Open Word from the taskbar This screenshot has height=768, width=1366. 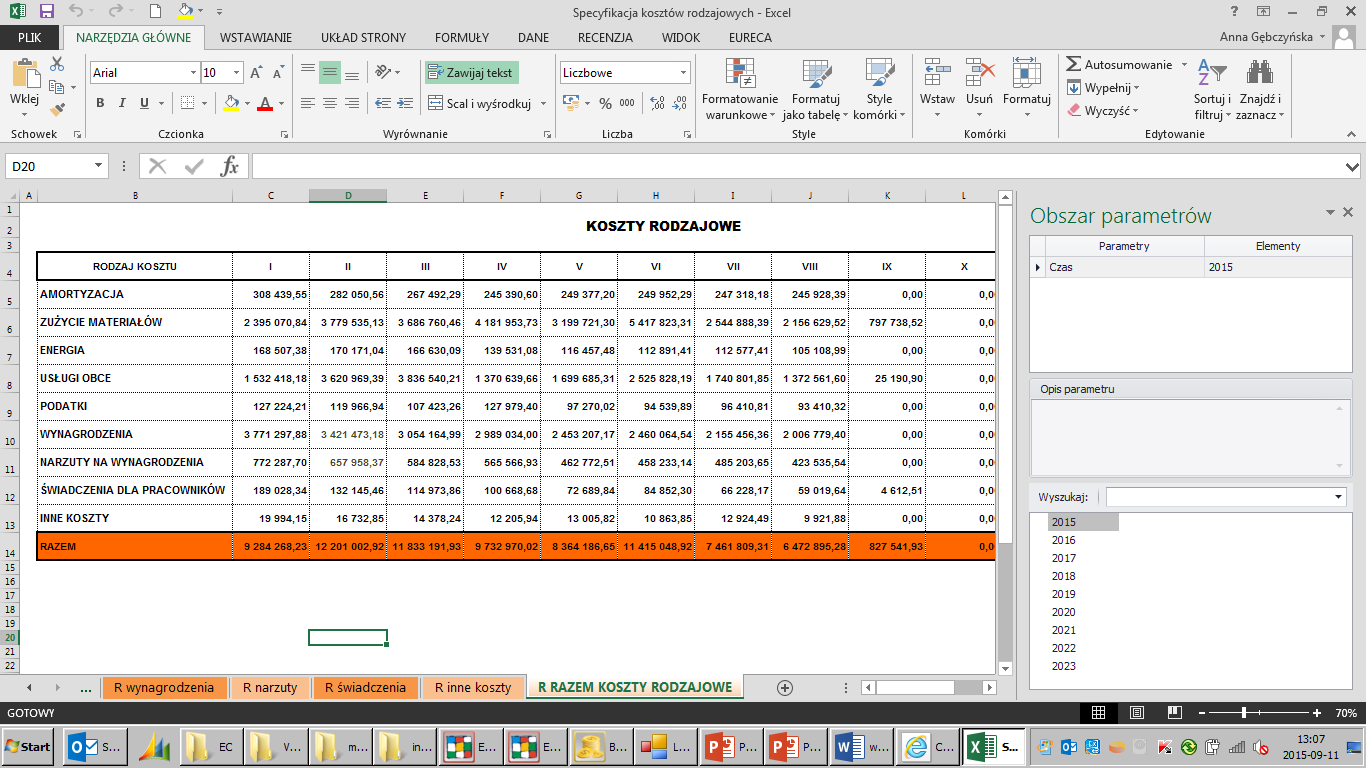[862, 747]
